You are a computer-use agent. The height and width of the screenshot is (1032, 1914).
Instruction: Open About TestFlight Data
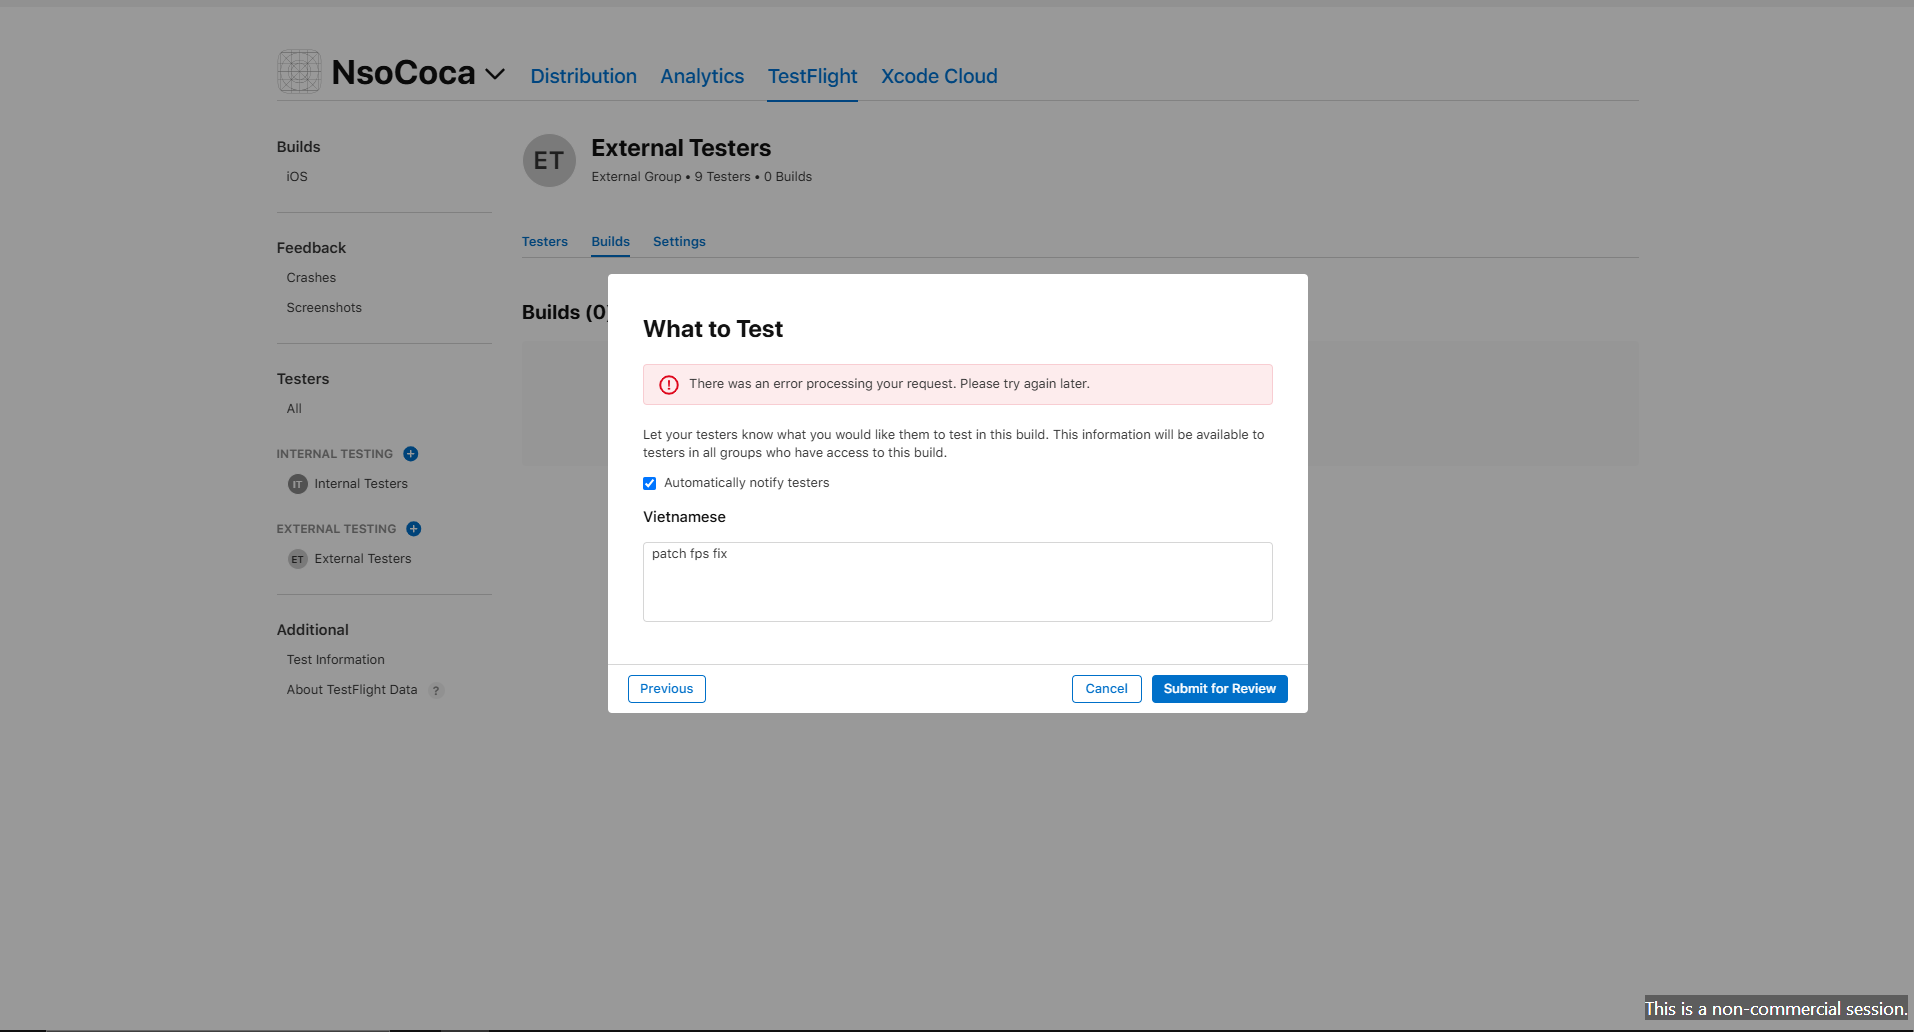click(x=352, y=690)
